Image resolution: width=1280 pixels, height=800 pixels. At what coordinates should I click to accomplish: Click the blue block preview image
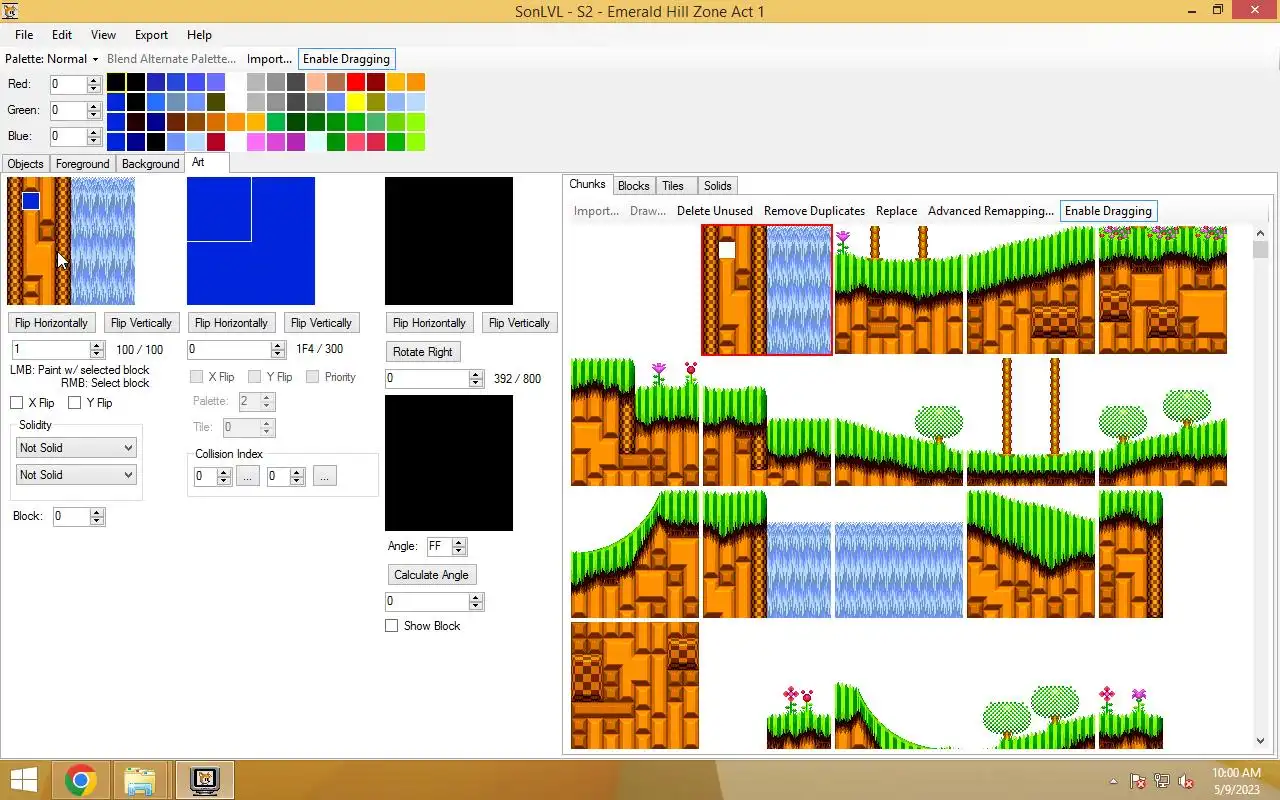coord(250,241)
